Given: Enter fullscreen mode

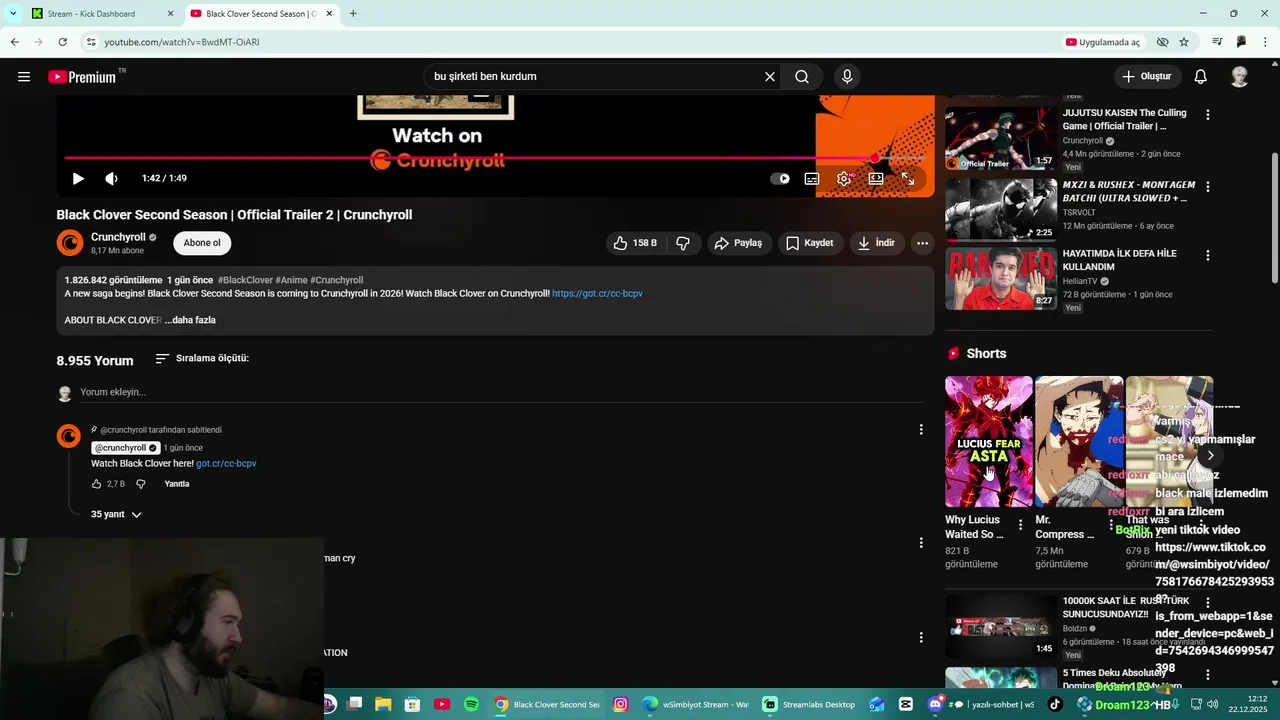Looking at the screenshot, I should [908, 179].
